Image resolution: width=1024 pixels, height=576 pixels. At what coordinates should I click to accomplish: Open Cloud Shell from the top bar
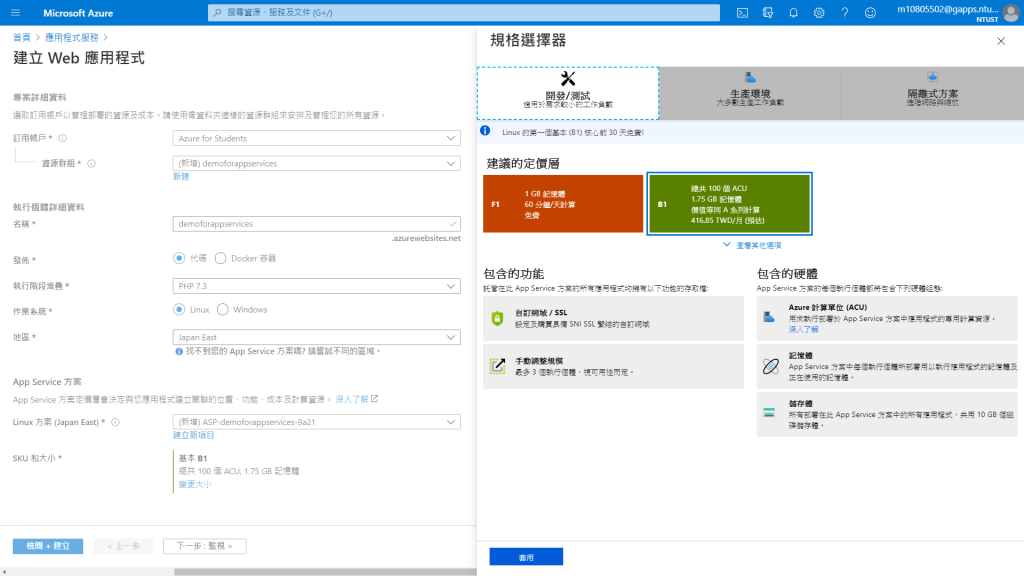click(x=743, y=12)
